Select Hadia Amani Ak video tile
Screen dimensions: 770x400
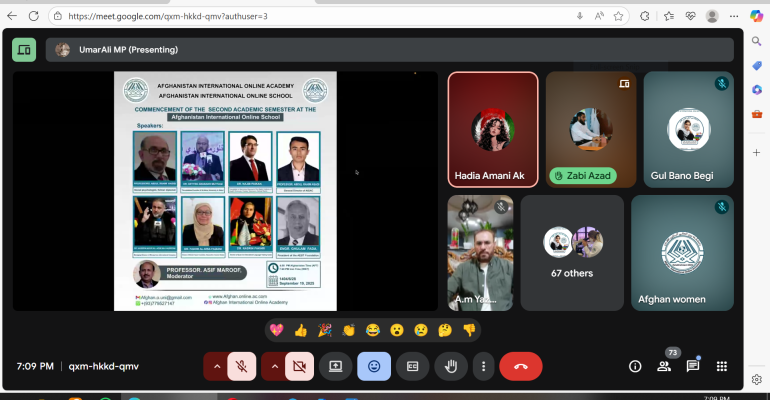click(x=492, y=129)
